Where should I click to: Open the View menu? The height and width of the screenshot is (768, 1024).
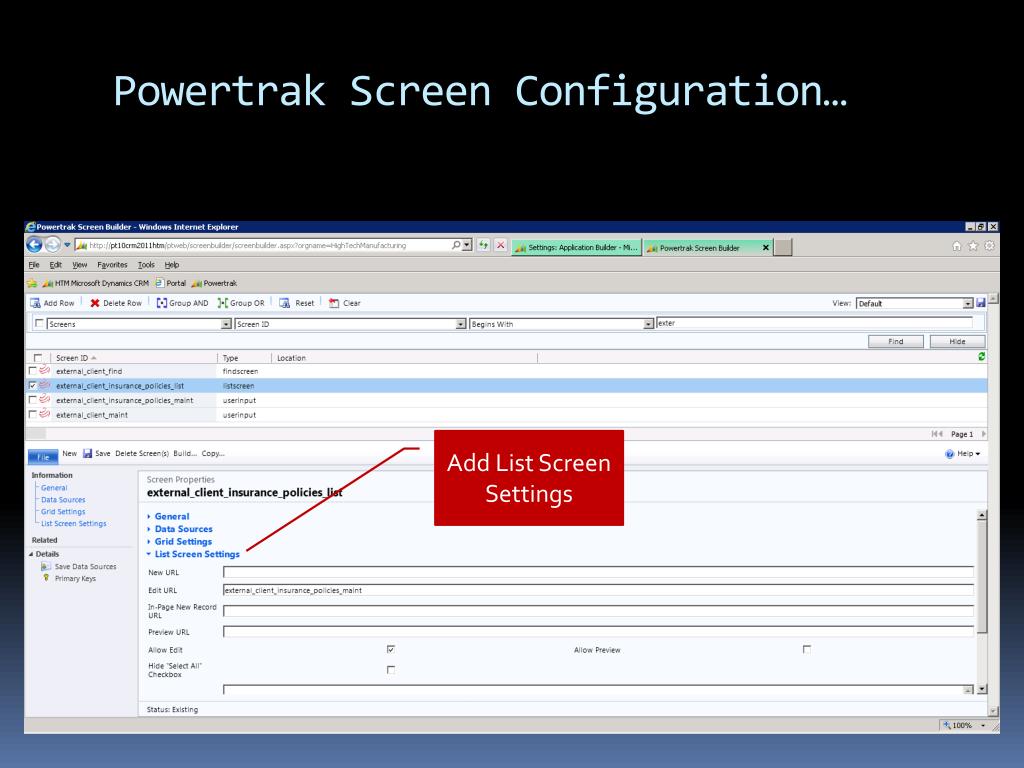pos(80,265)
